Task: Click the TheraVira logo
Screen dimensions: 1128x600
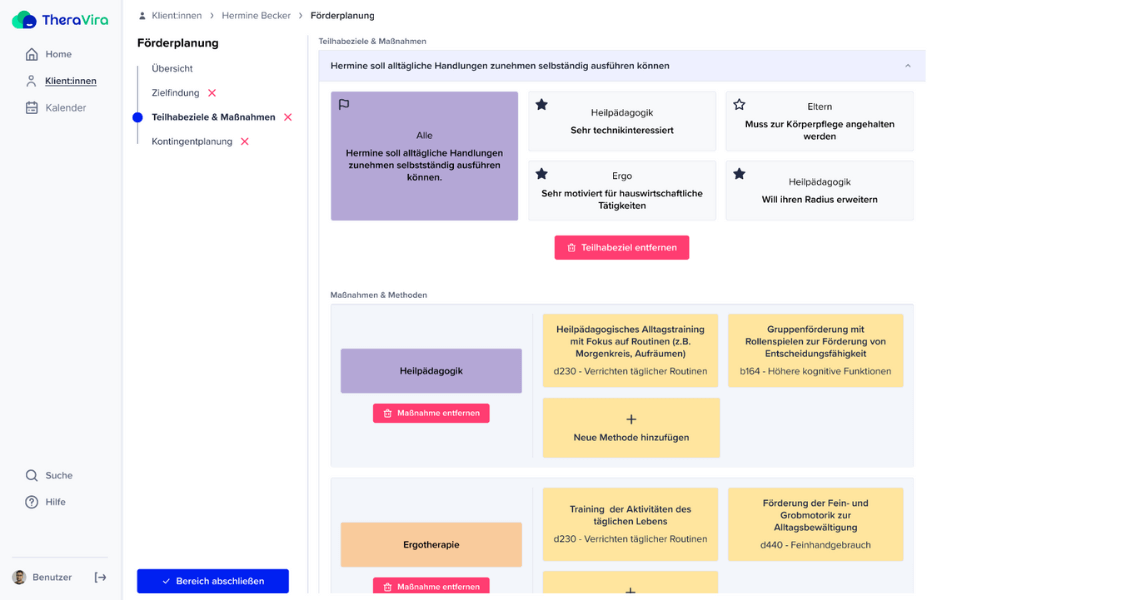Action: pyautogui.click(x=58, y=19)
